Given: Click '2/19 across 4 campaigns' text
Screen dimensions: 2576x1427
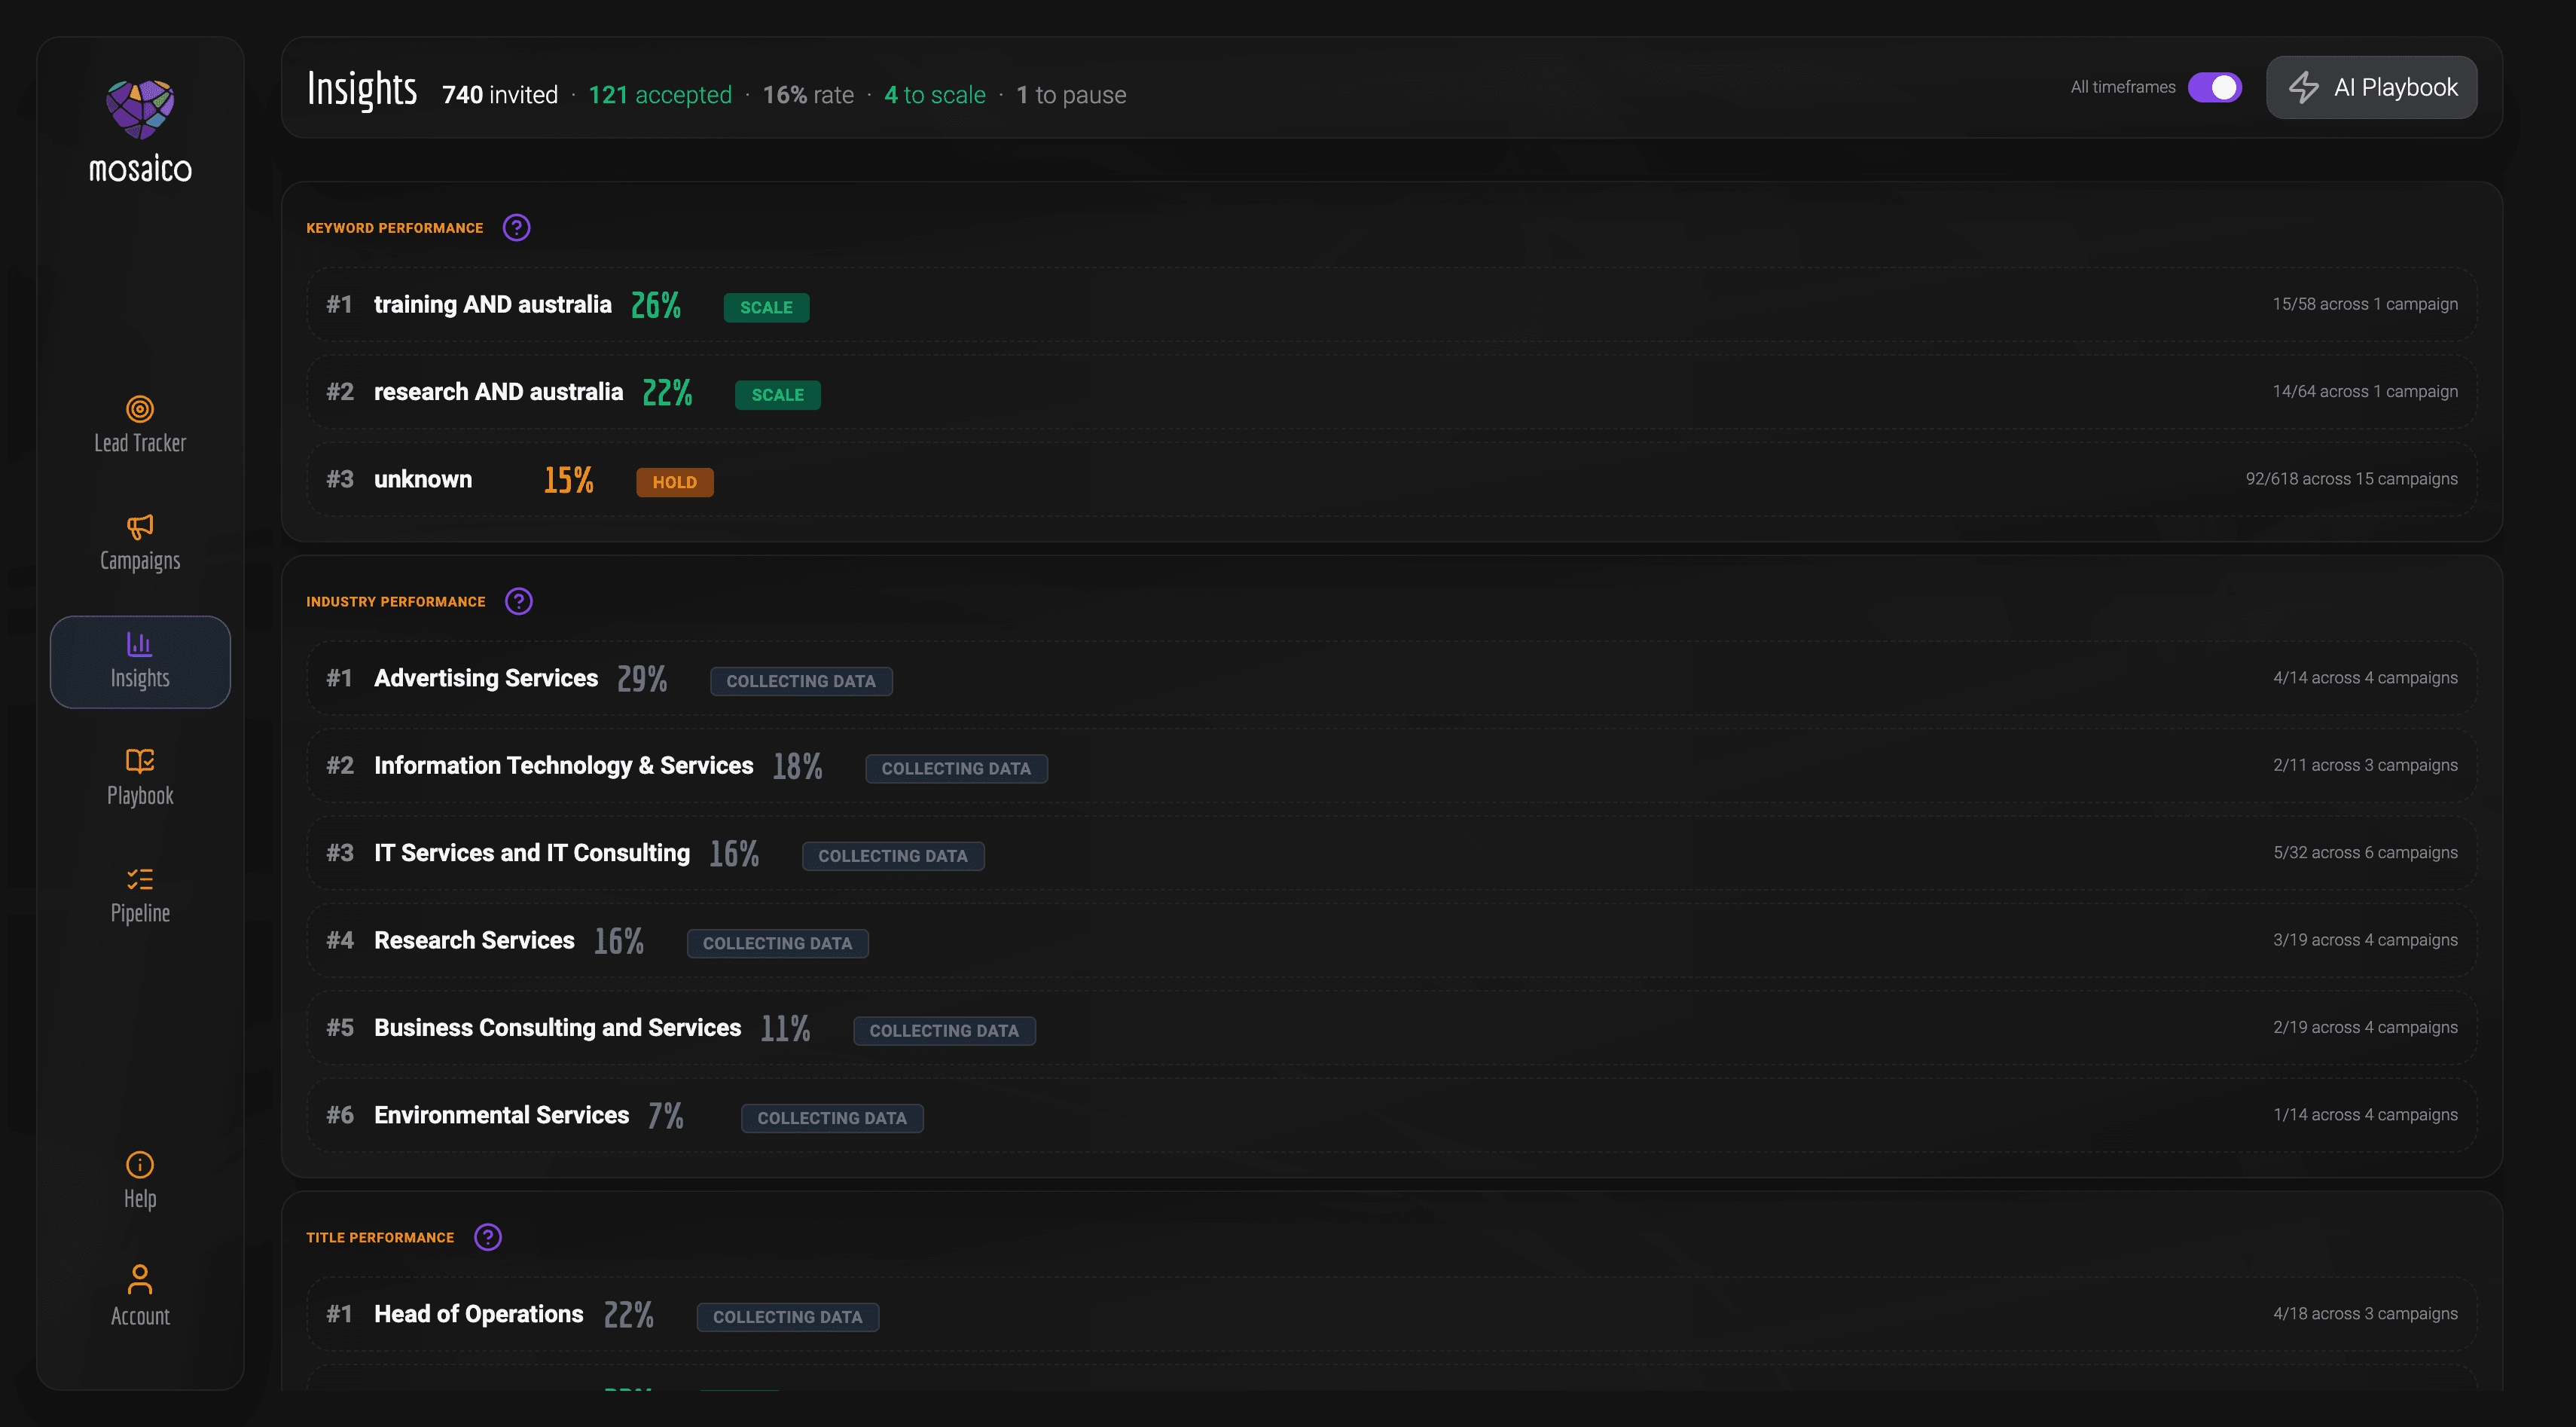Looking at the screenshot, I should click(x=2365, y=1027).
